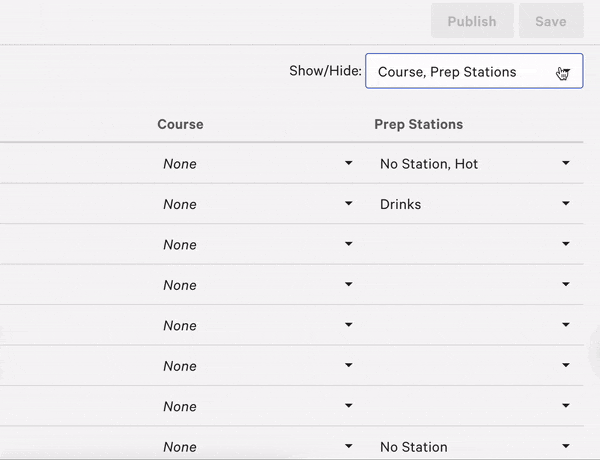Open the 'Drinks' prep stations dropdown
The image size is (600, 460).
pos(473,204)
